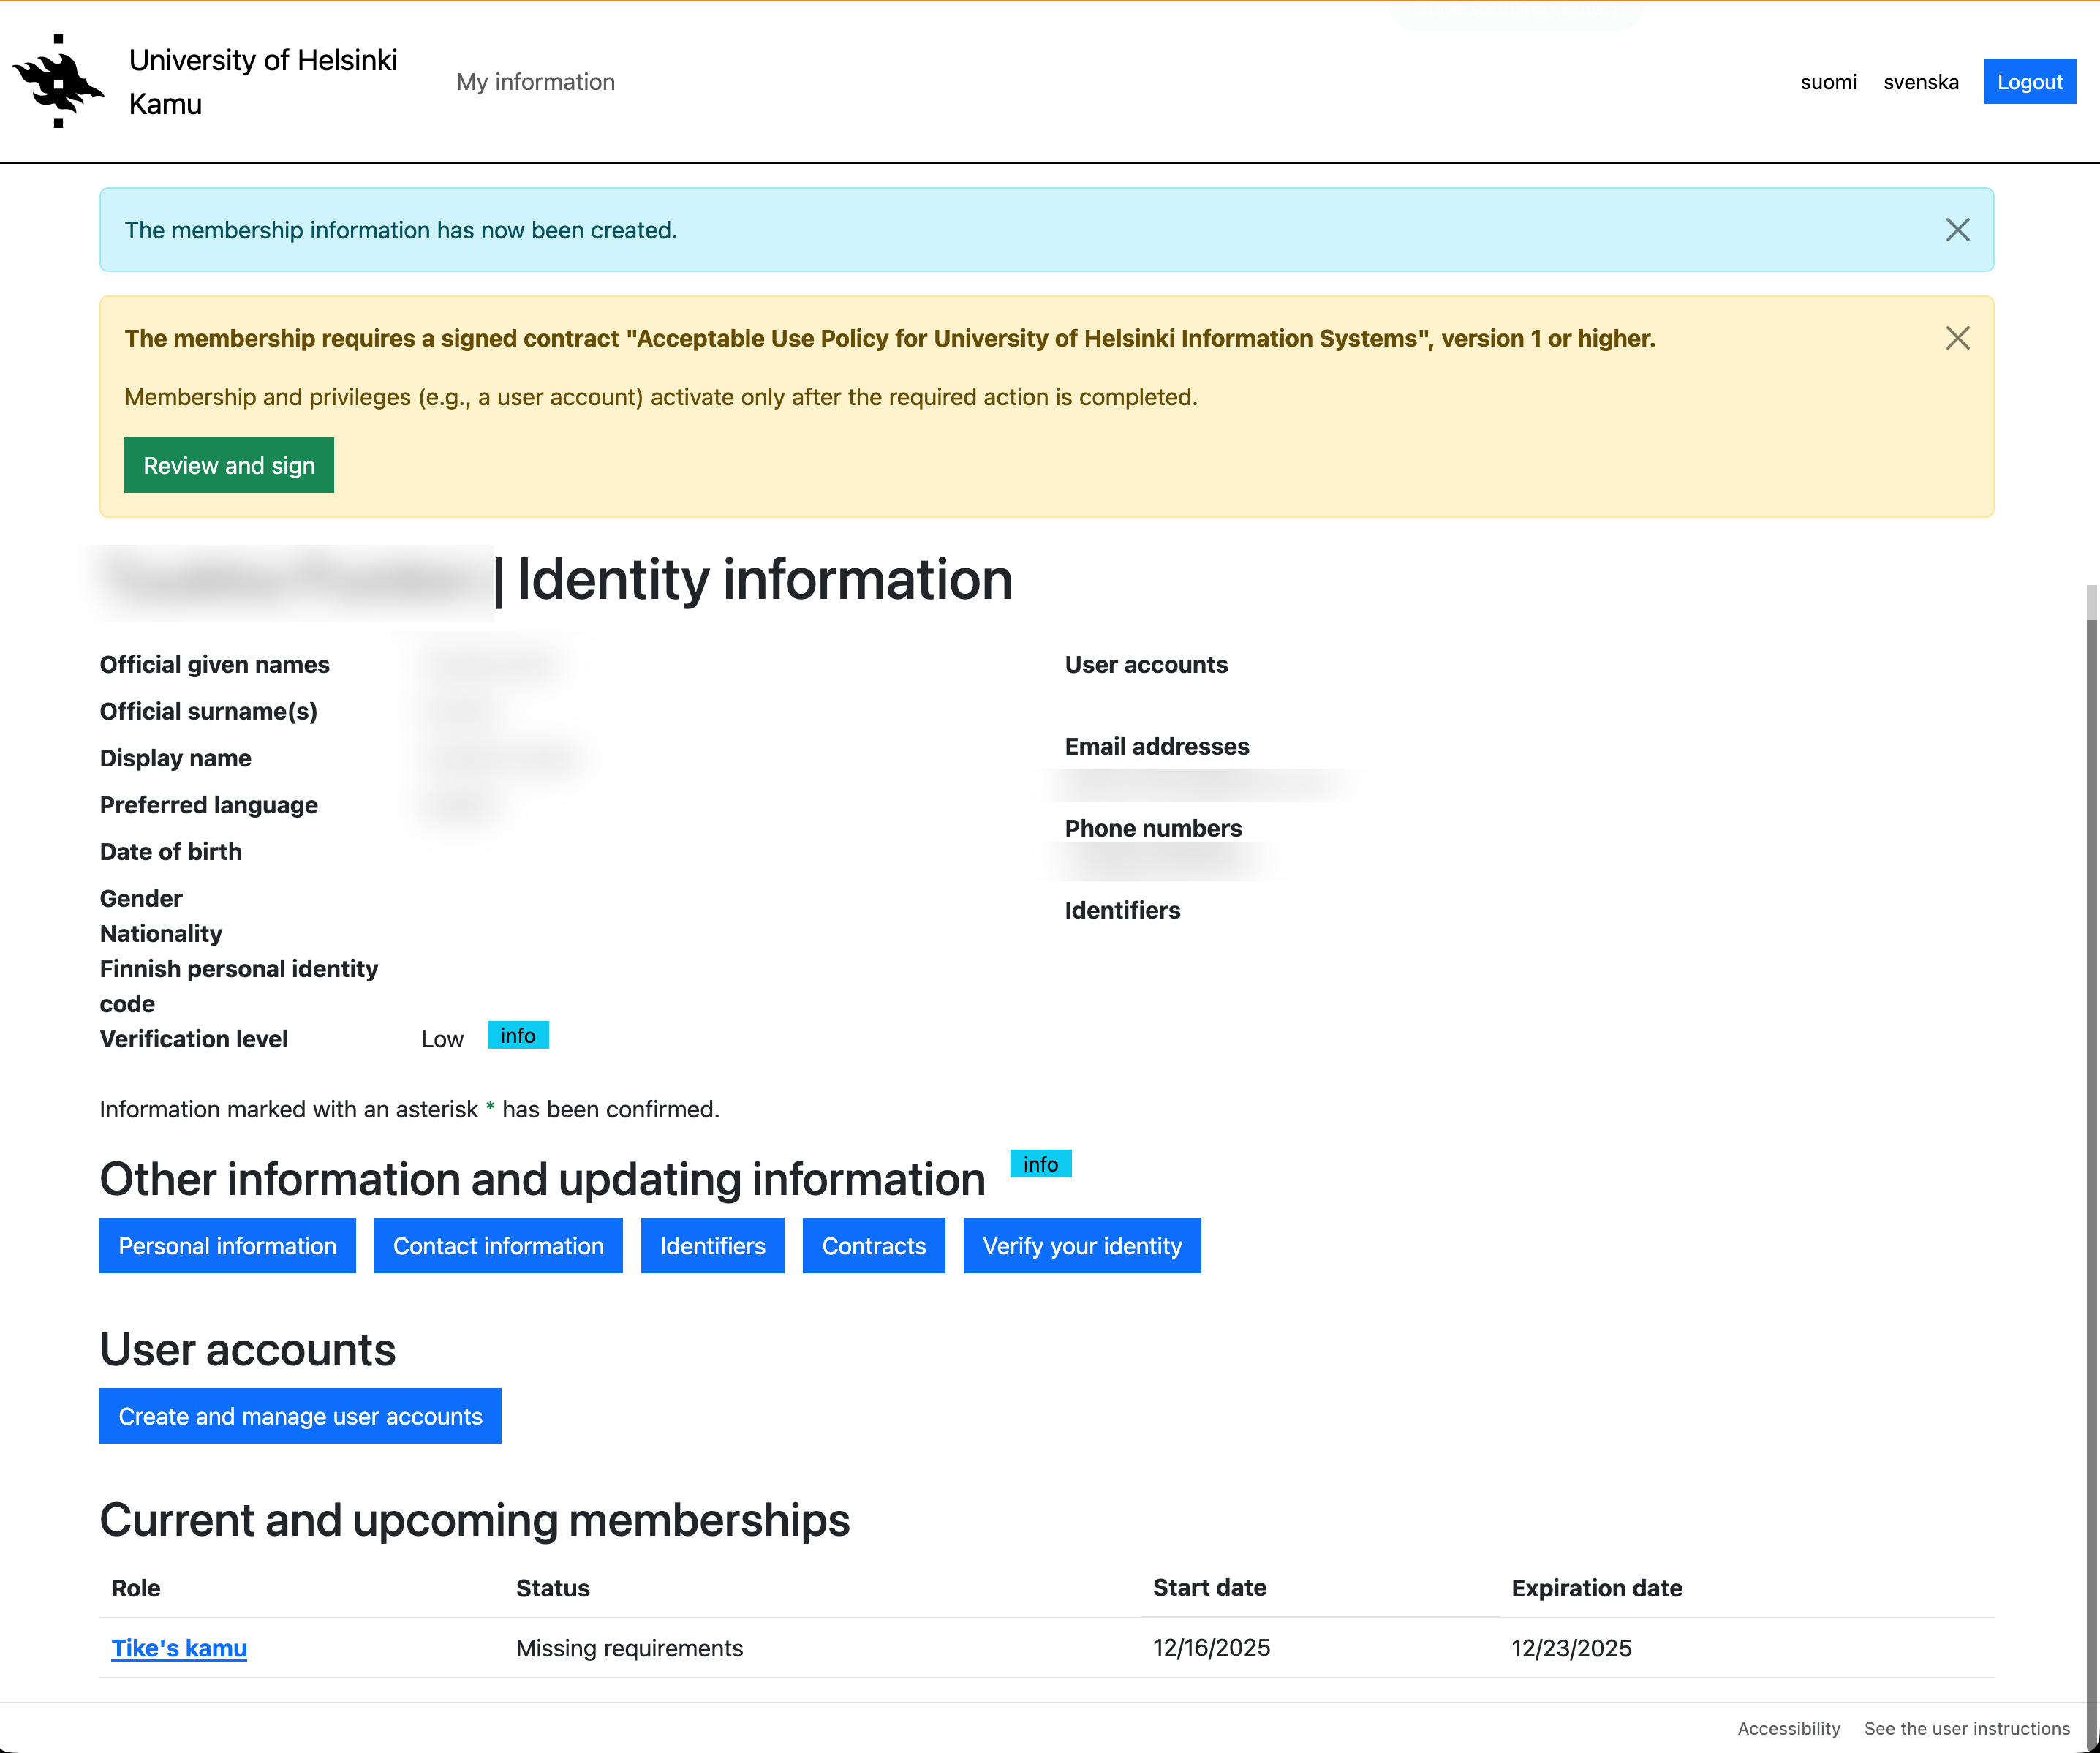Open the Contracts button
This screenshot has width=2100, height=1753.
click(x=873, y=1246)
